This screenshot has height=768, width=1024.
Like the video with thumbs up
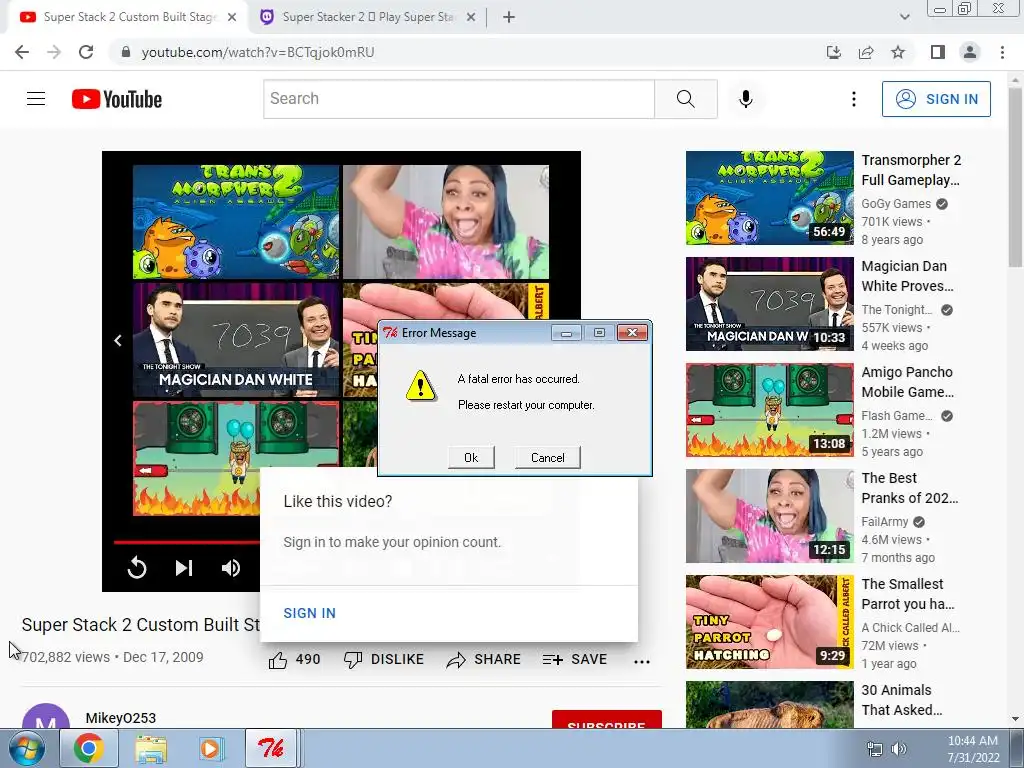point(295,660)
